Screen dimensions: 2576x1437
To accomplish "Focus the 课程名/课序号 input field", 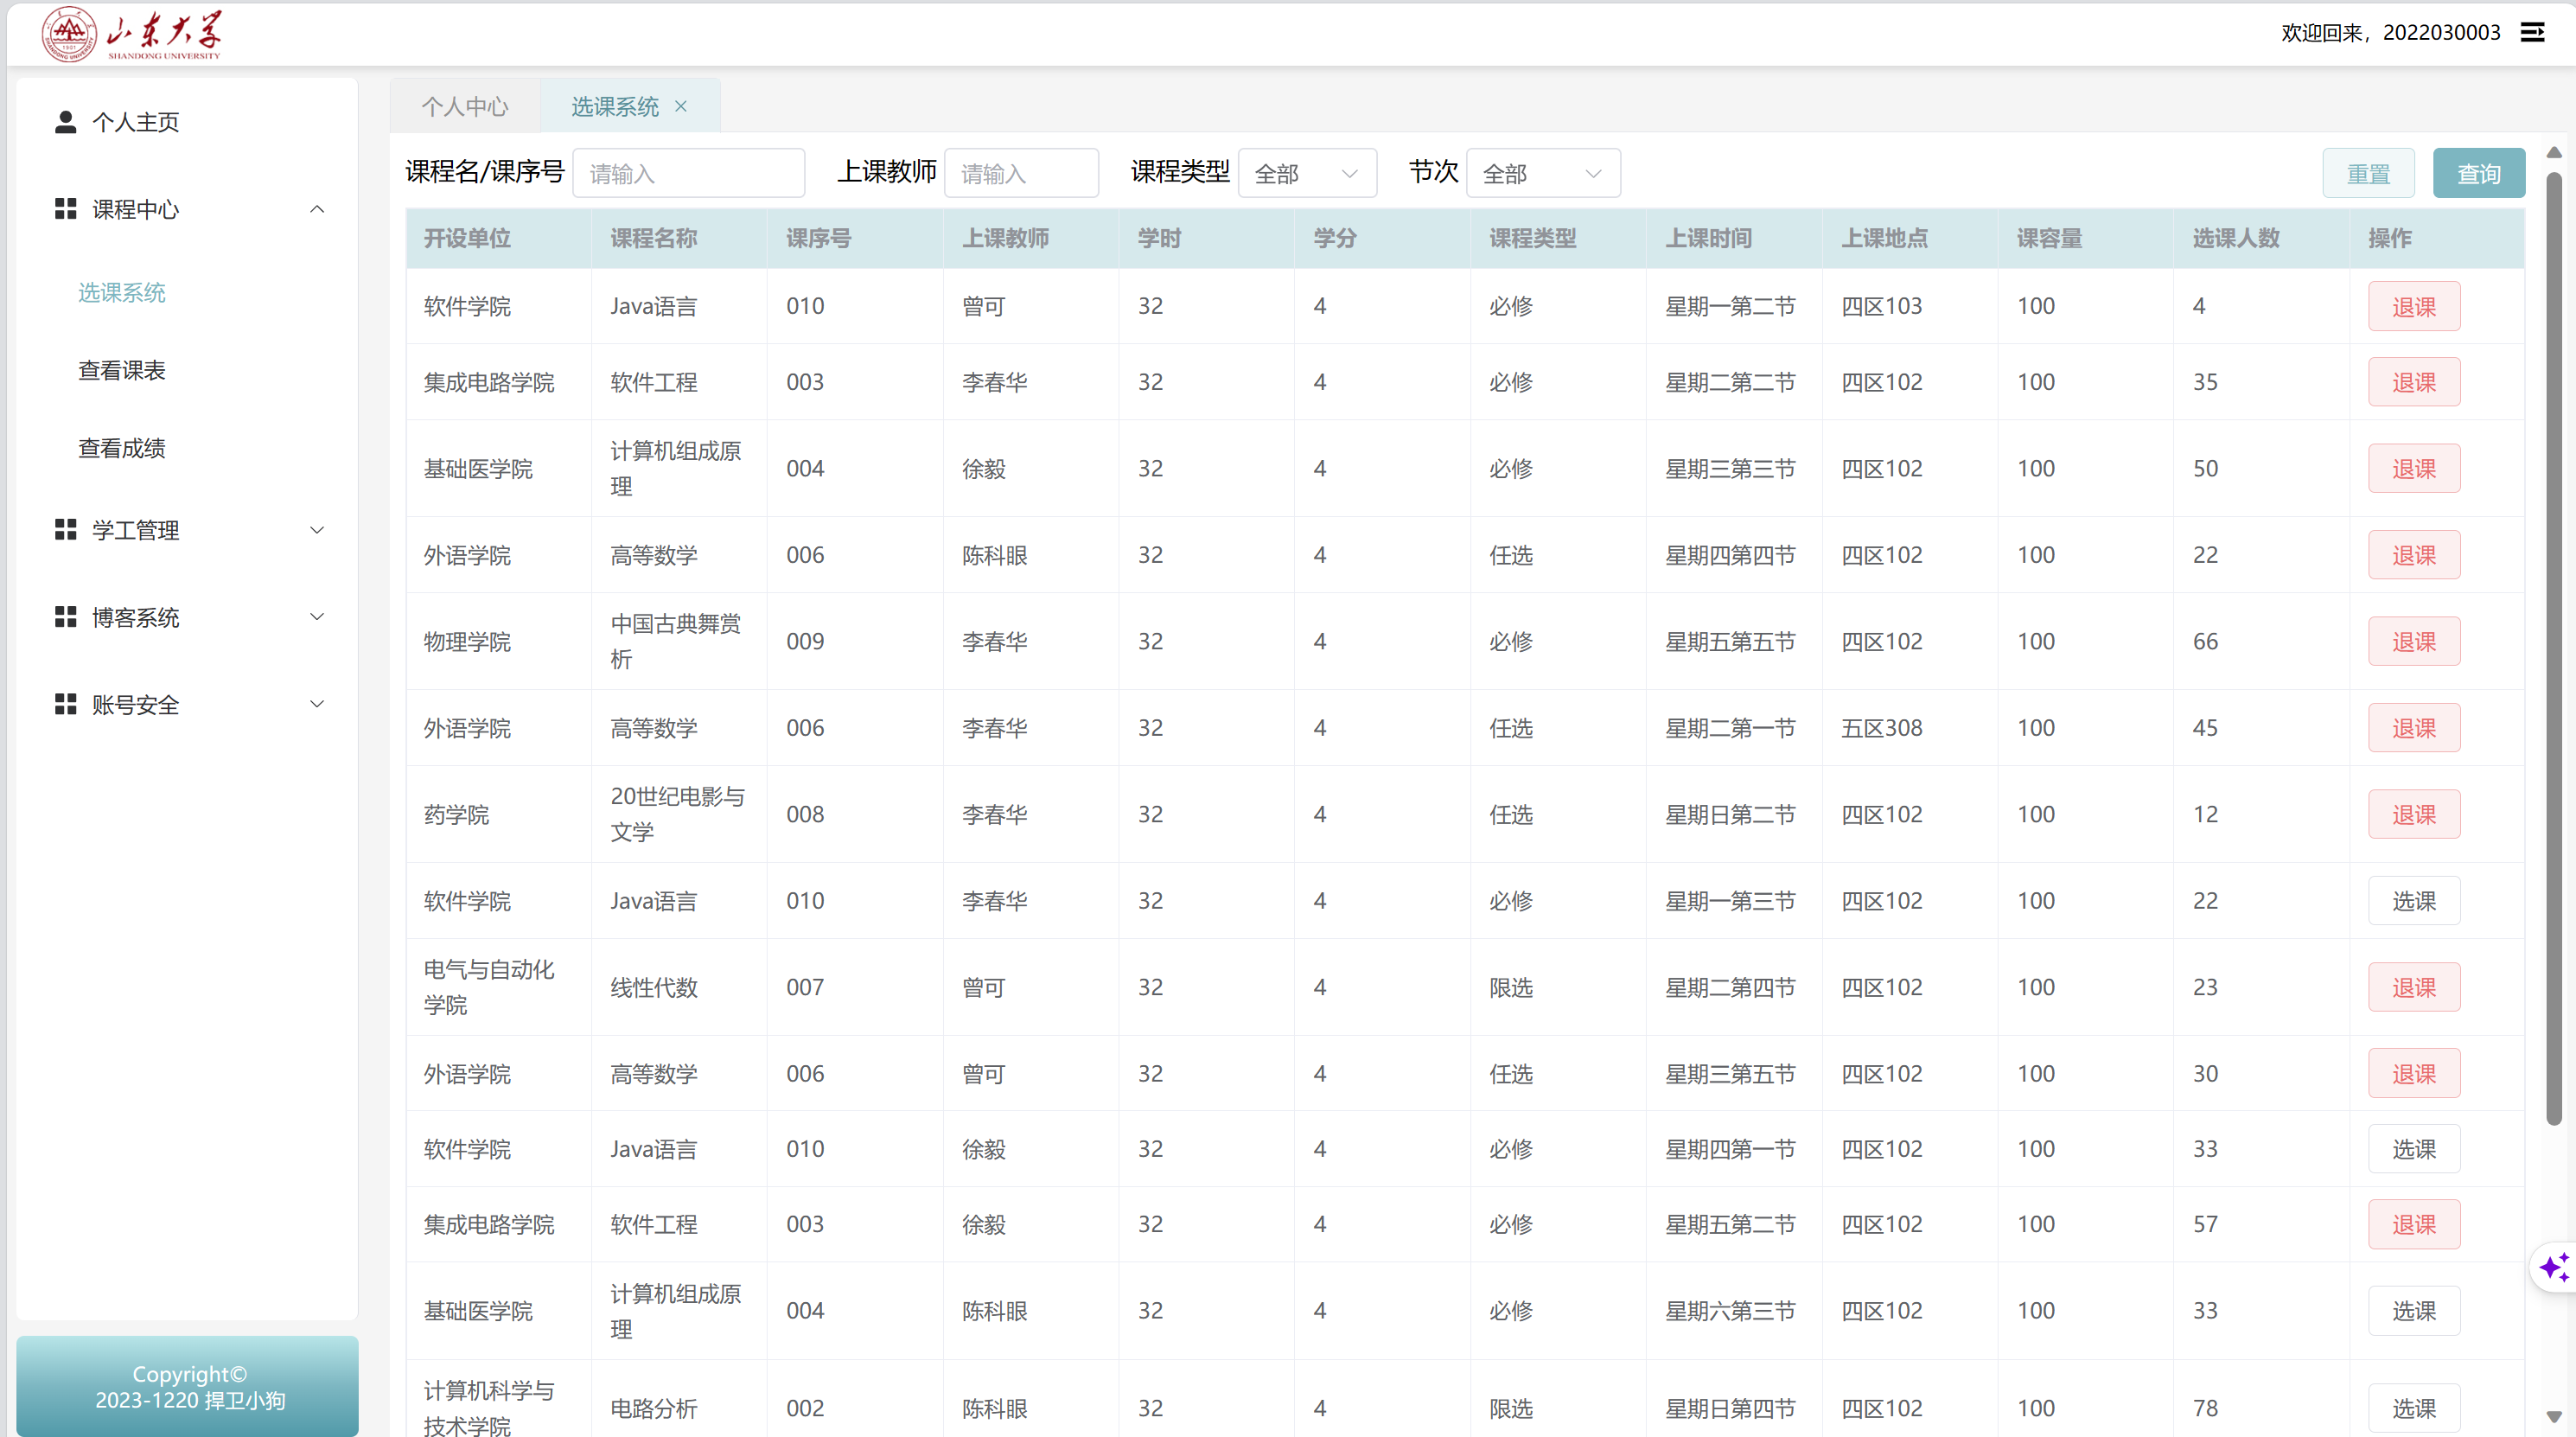I will [688, 173].
